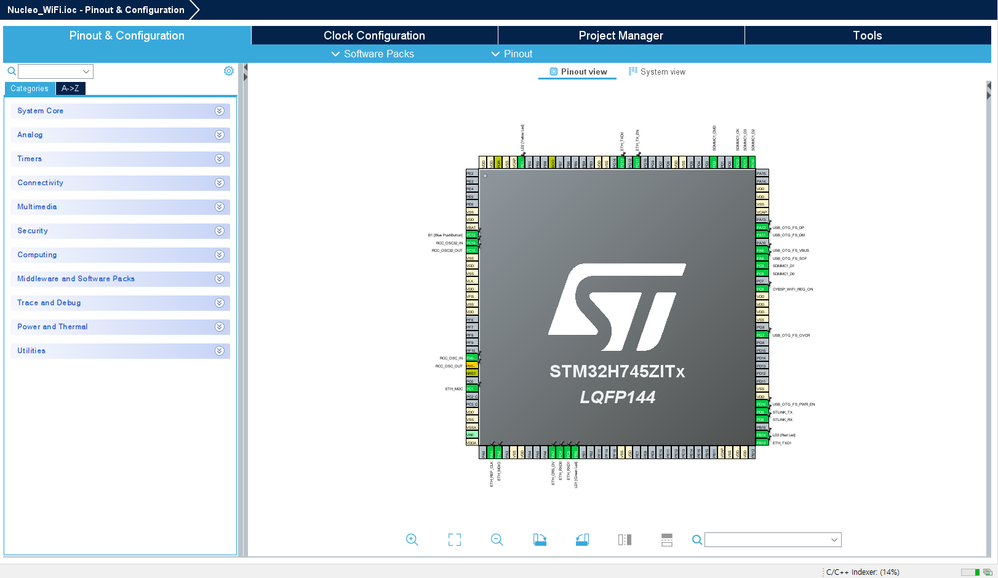The width and height of the screenshot is (998, 578).
Task: Switch to System view
Action: click(x=657, y=72)
